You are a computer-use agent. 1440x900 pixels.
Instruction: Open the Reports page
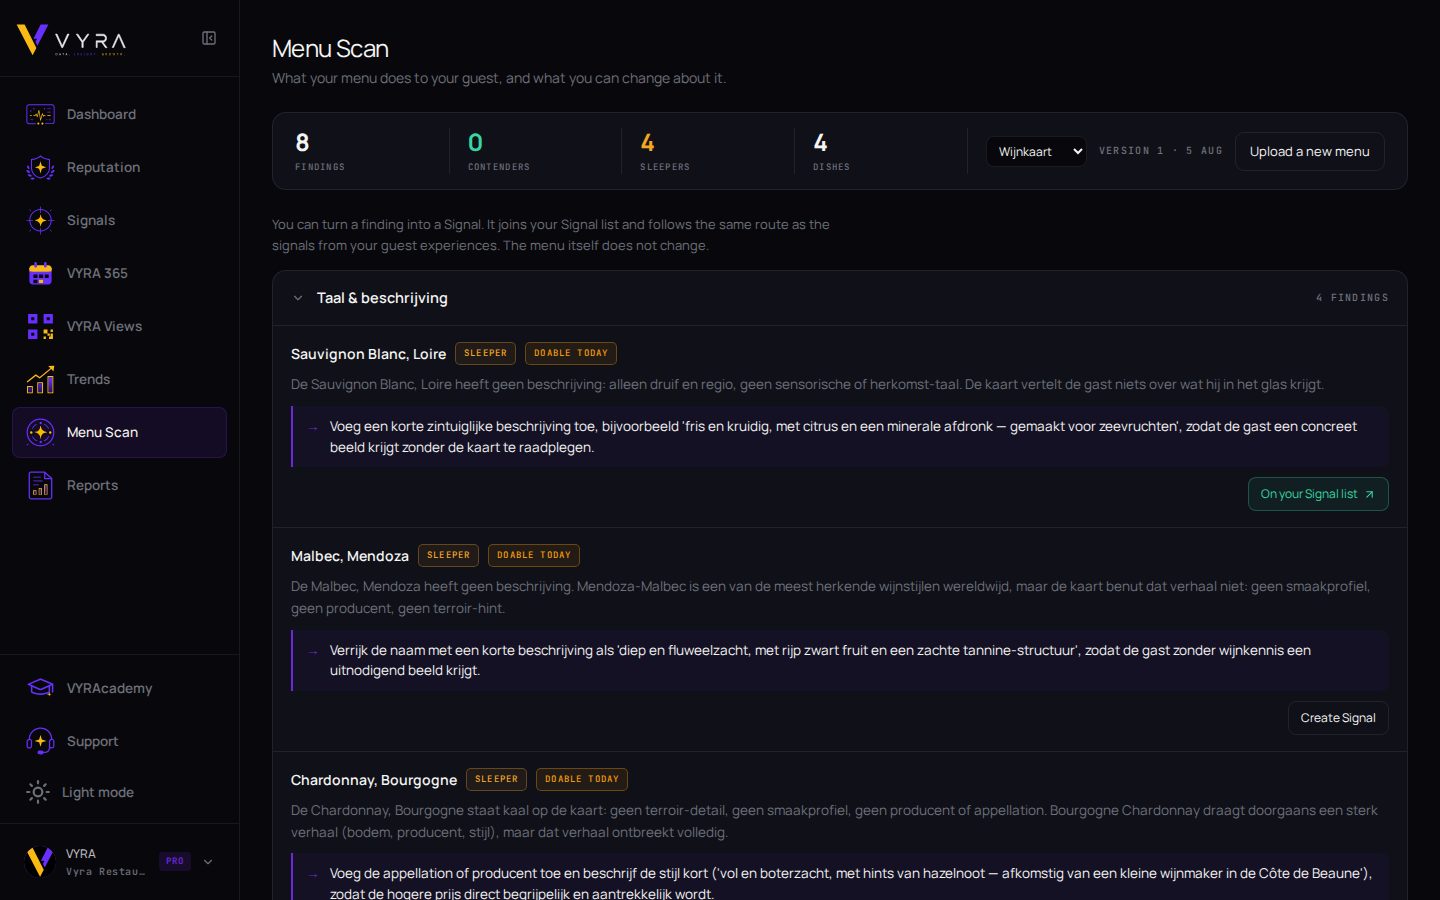pyautogui.click(x=119, y=486)
